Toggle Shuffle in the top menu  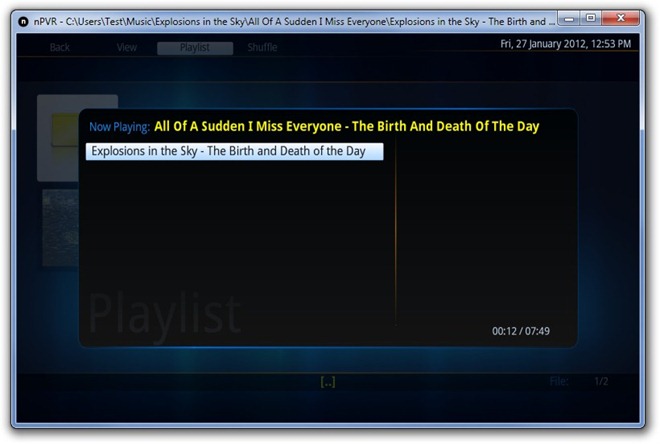(262, 47)
